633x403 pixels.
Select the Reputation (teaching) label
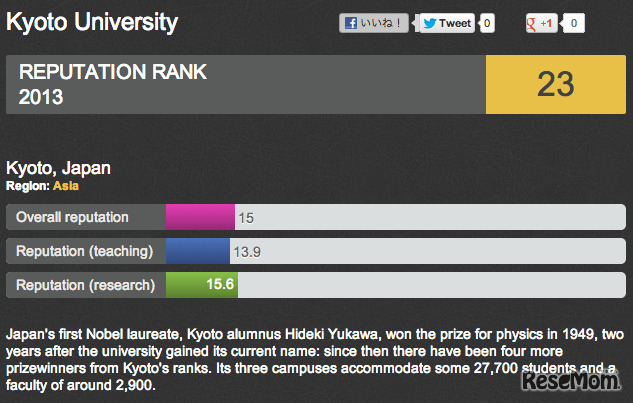(84, 251)
